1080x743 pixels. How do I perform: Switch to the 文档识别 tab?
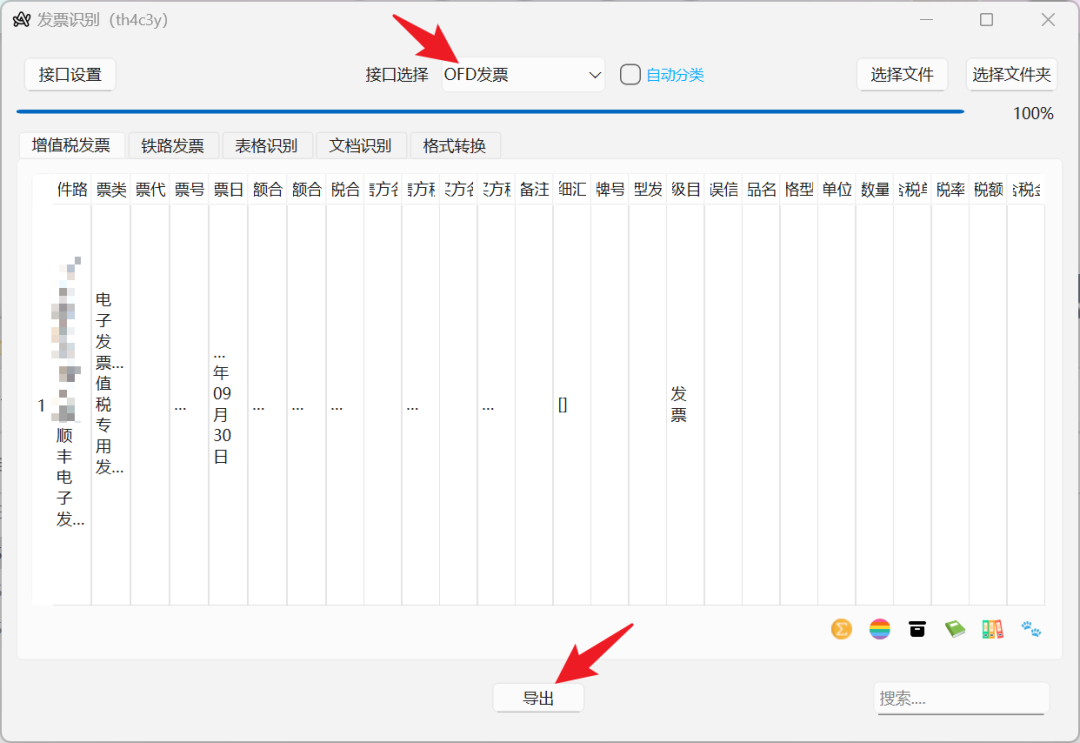tap(361, 145)
